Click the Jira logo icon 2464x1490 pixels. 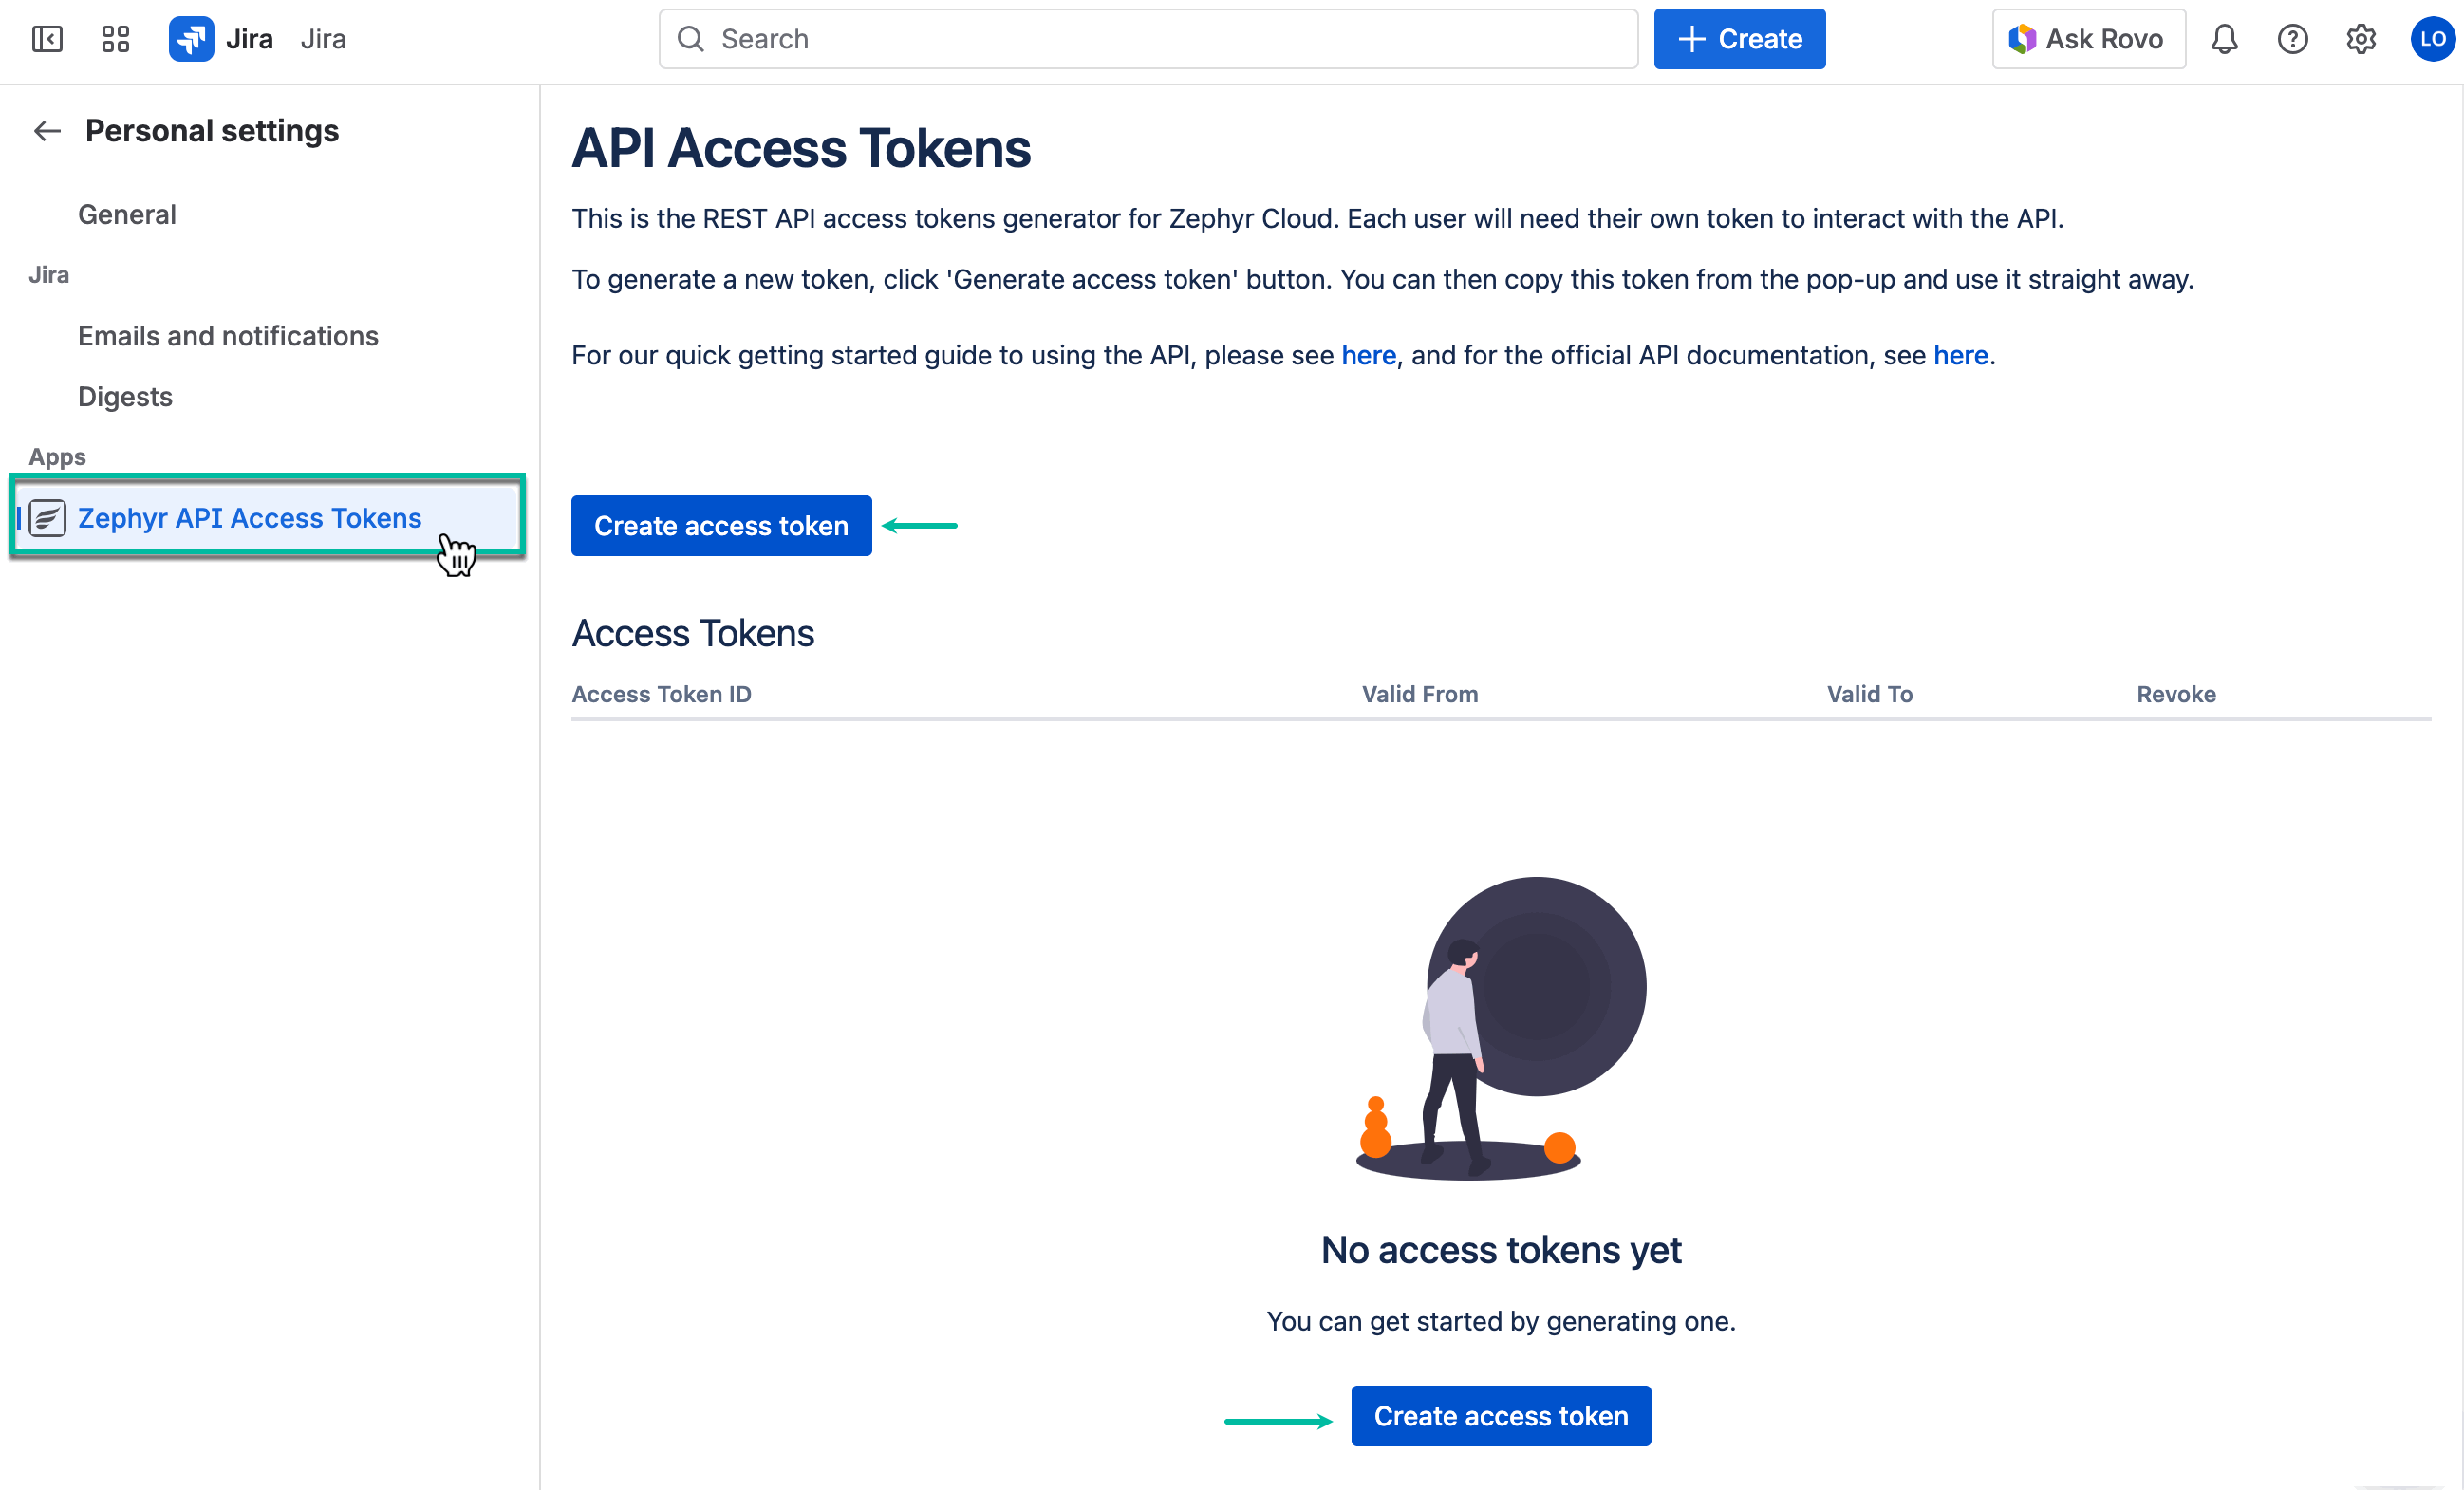click(191, 39)
